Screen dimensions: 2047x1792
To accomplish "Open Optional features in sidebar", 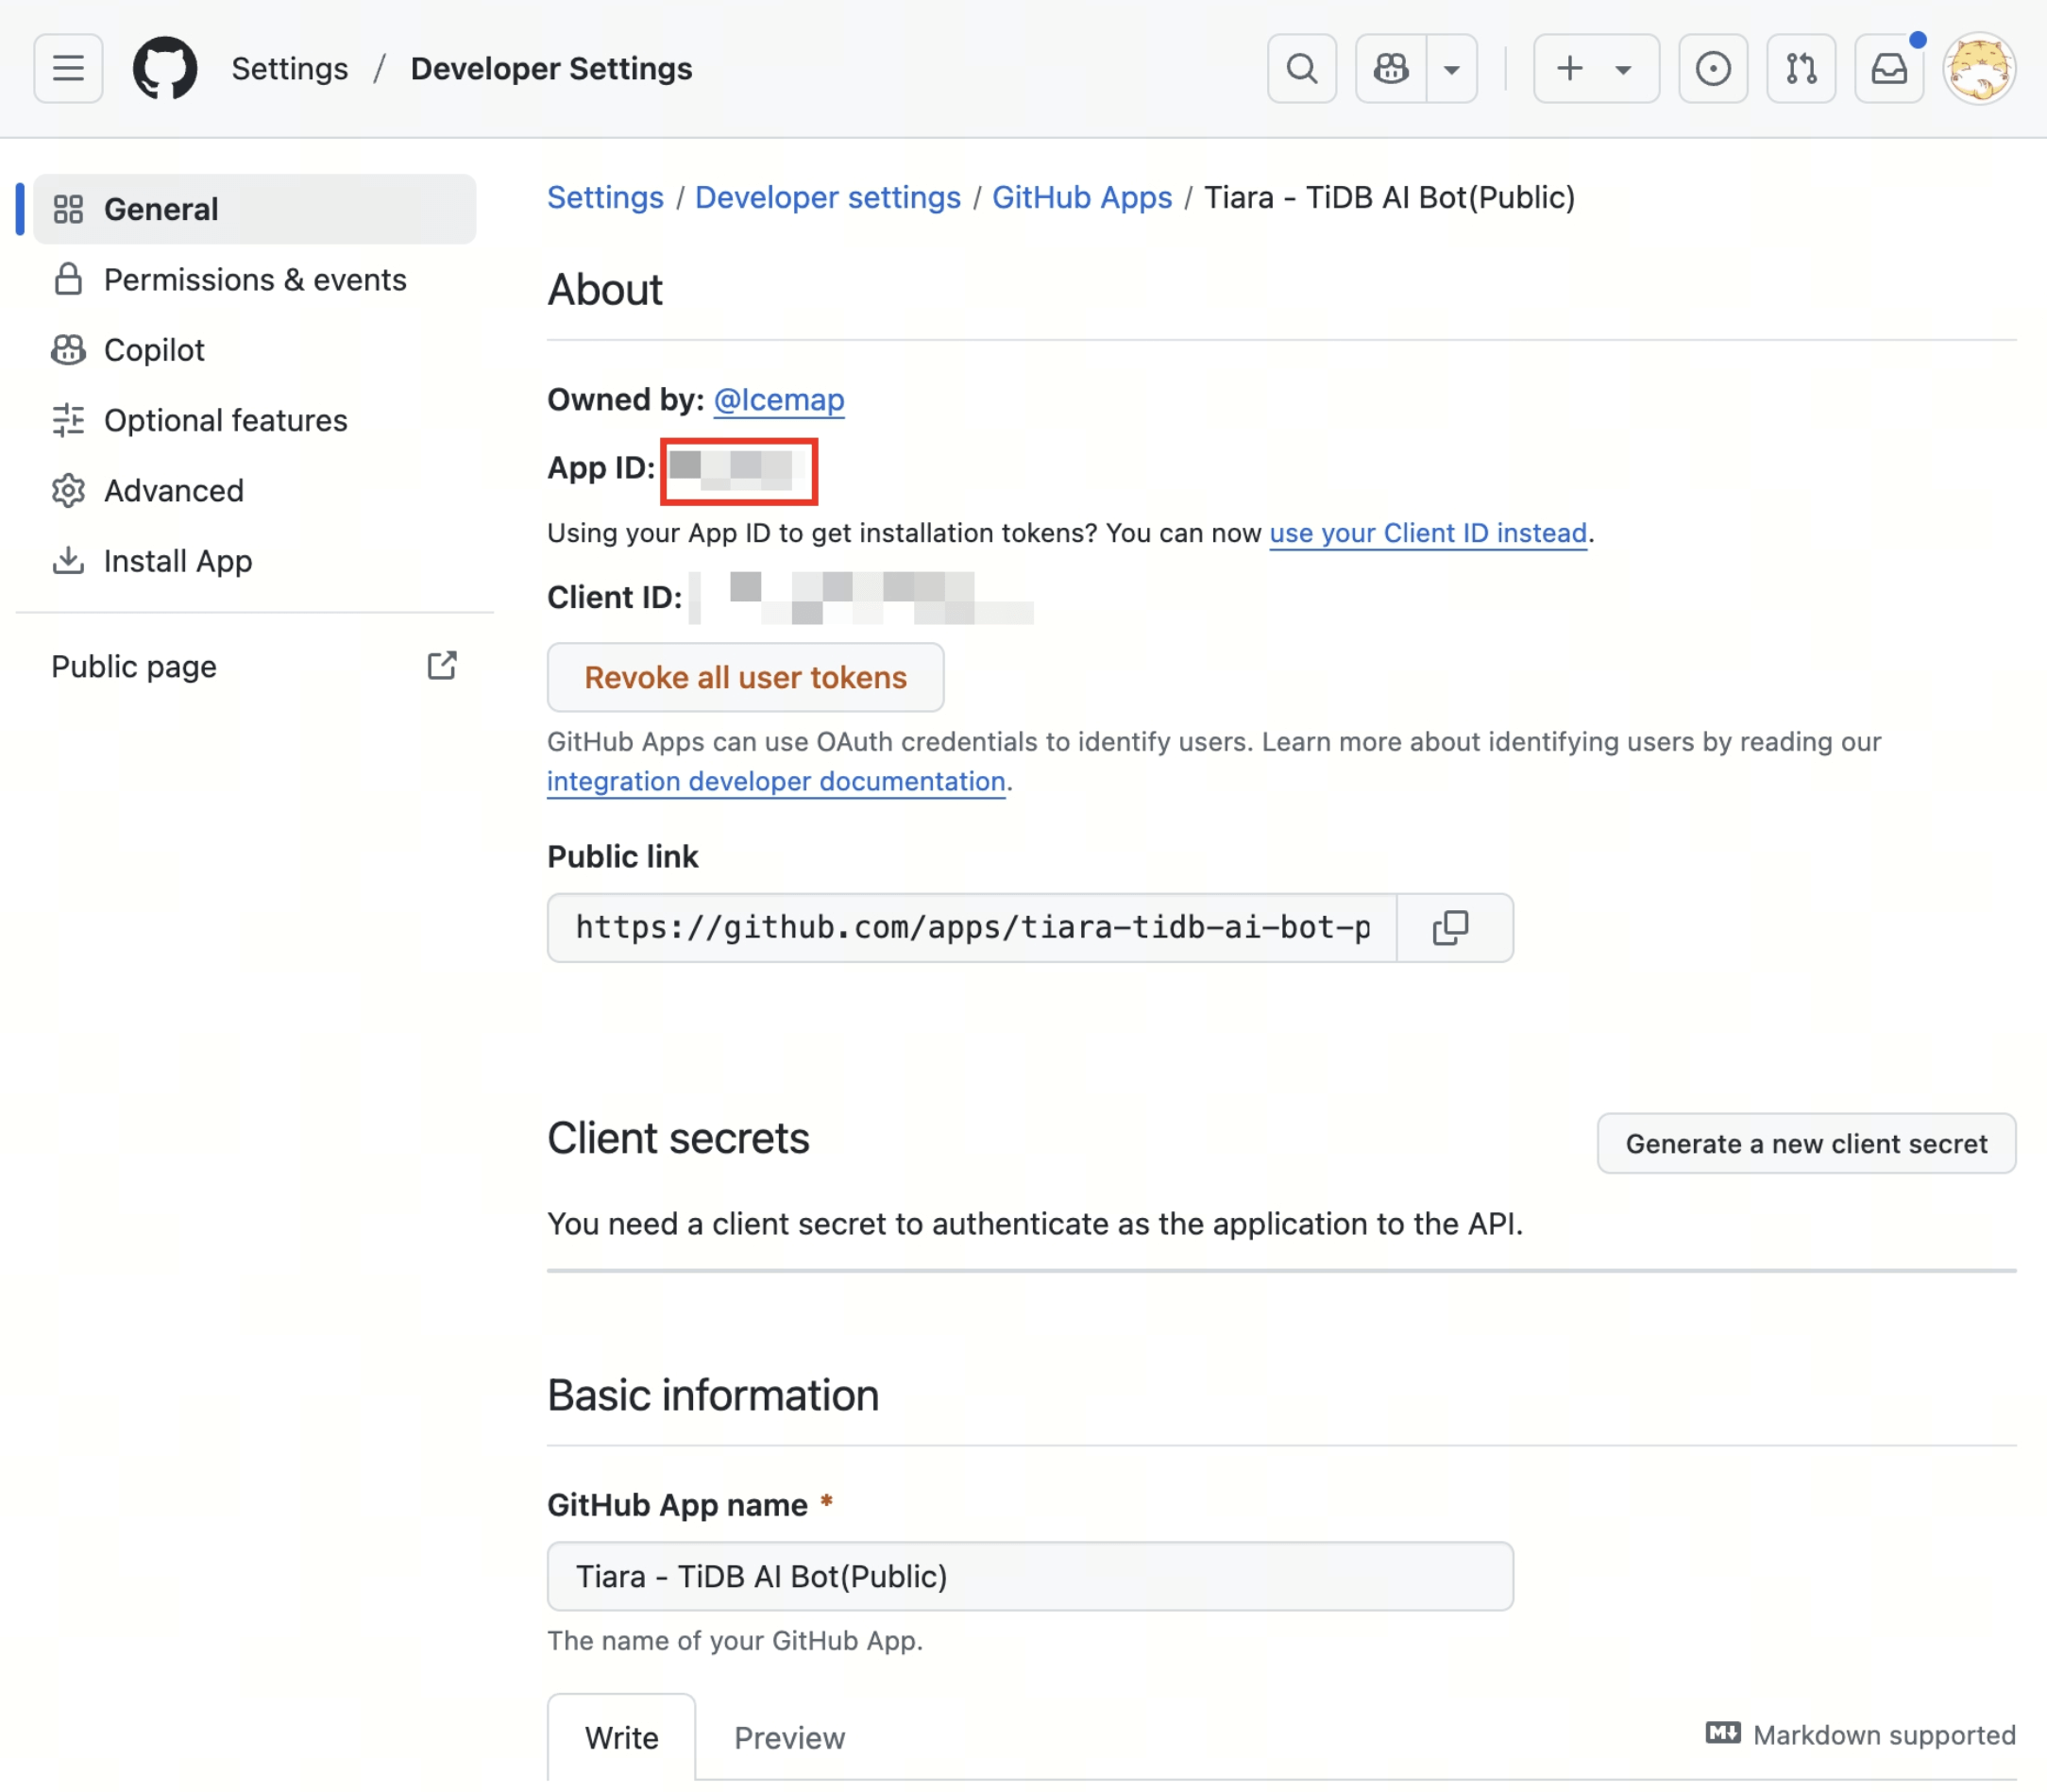I will pyautogui.click(x=255, y=420).
